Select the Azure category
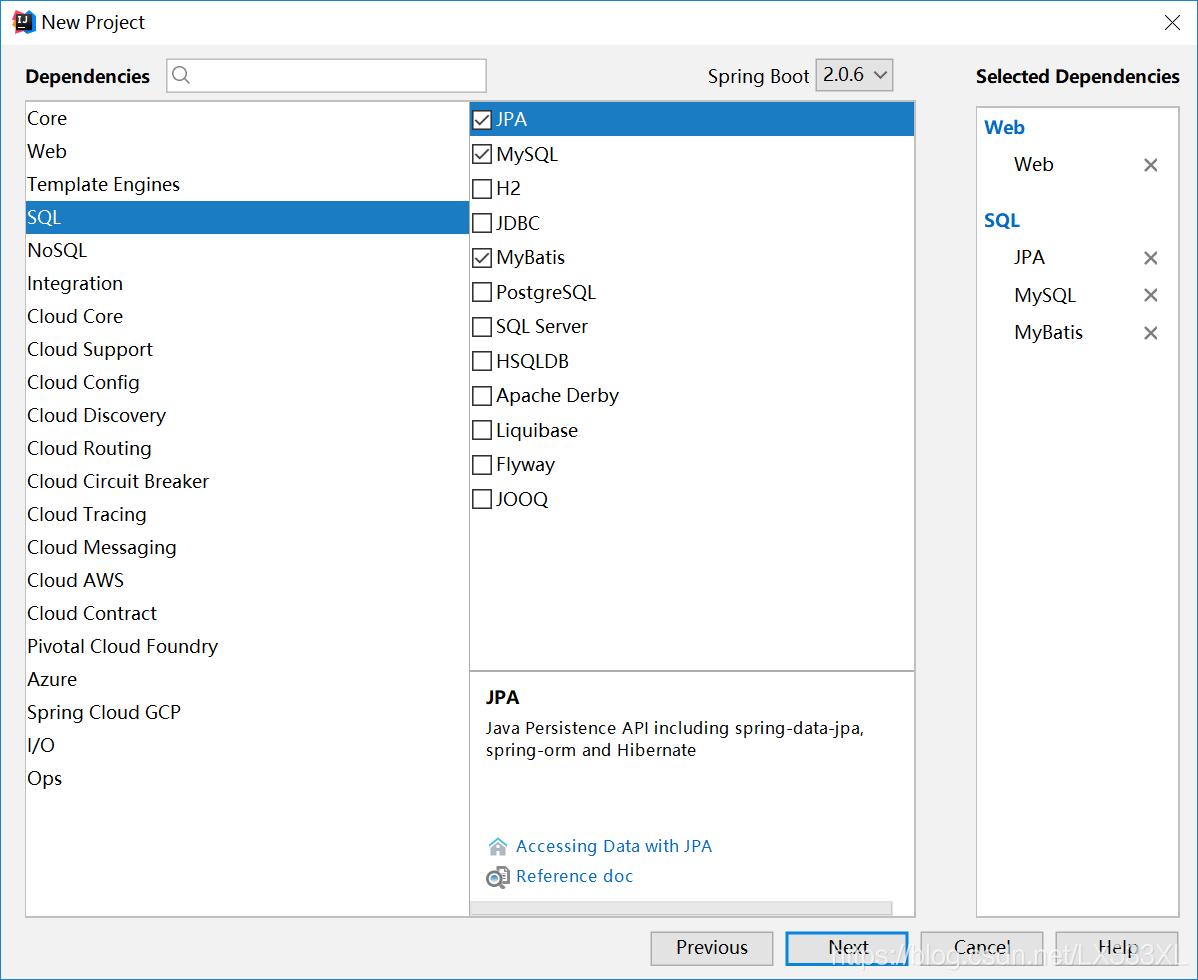This screenshot has height=980, width=1198. [247, 679]
